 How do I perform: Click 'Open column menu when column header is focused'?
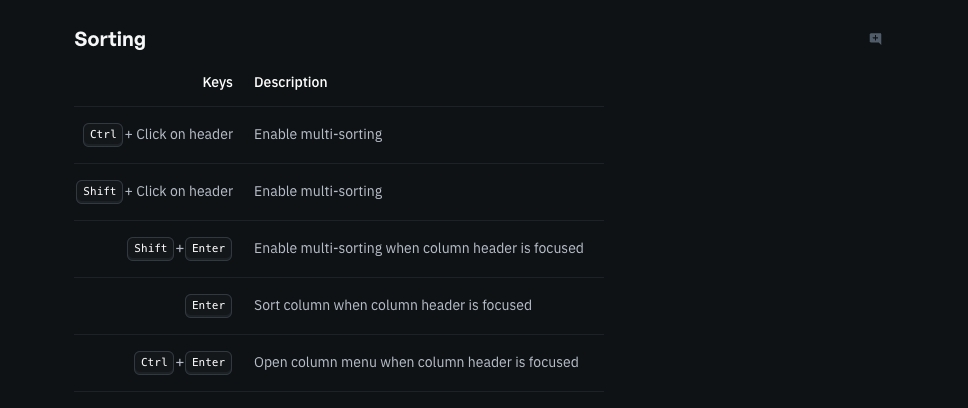pos(416,362)
